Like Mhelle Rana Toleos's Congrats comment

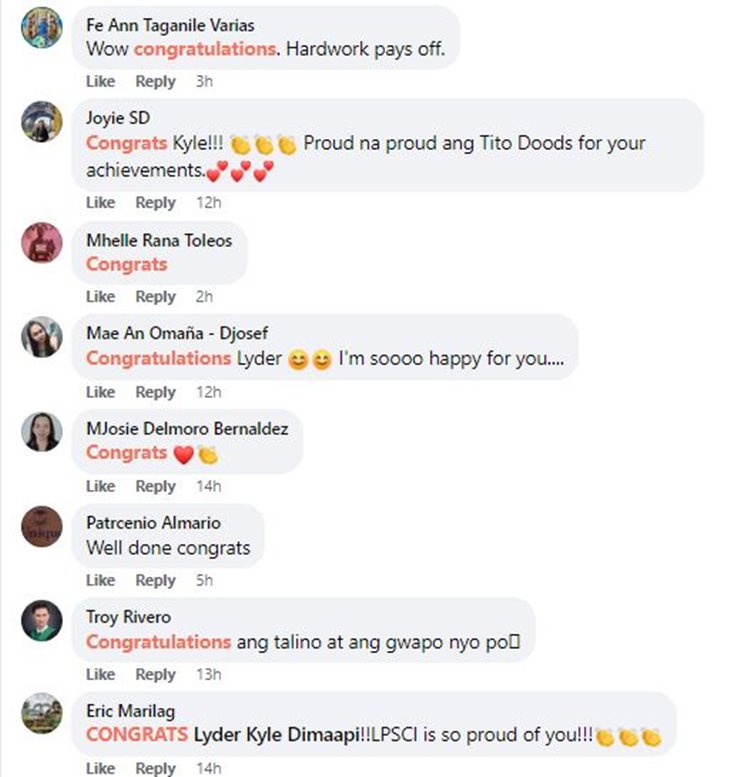(100, 296)
